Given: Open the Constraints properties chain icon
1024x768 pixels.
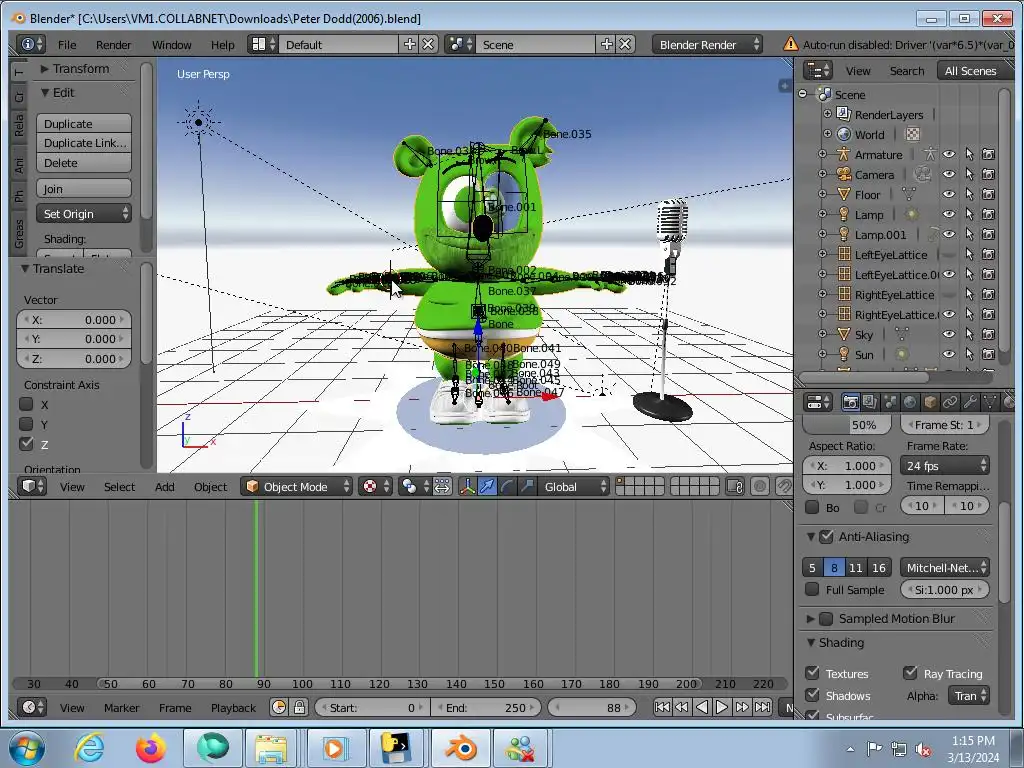Looking at the screenshot, I should click(x=950, y=402).
